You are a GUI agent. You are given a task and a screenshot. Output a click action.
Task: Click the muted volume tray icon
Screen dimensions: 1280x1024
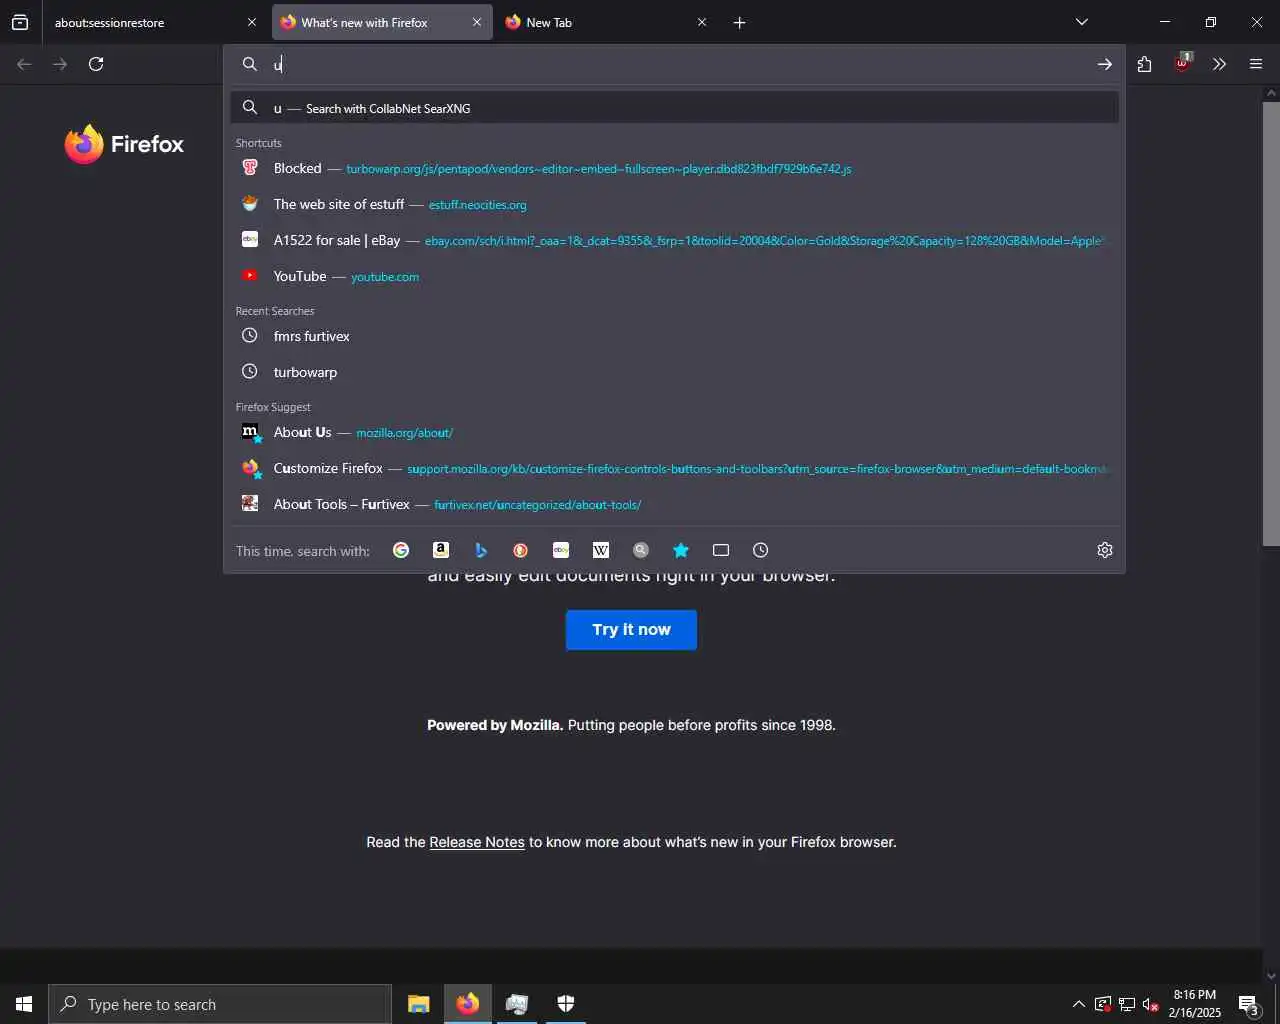(x=1151, y=1004)
